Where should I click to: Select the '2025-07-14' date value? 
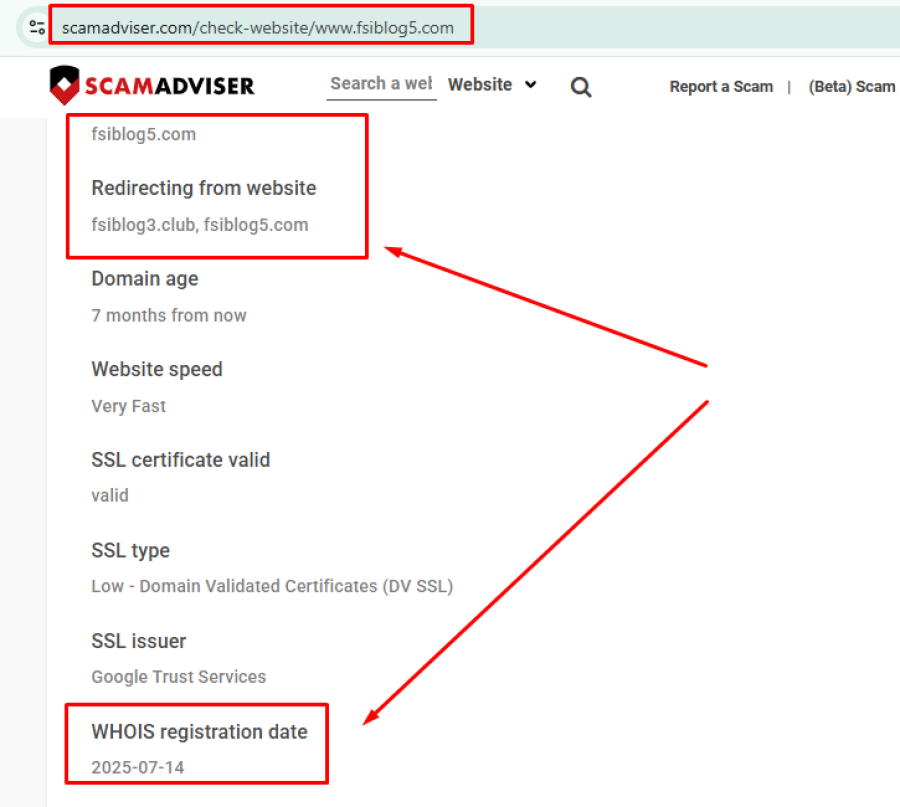(x=138, y=768)
